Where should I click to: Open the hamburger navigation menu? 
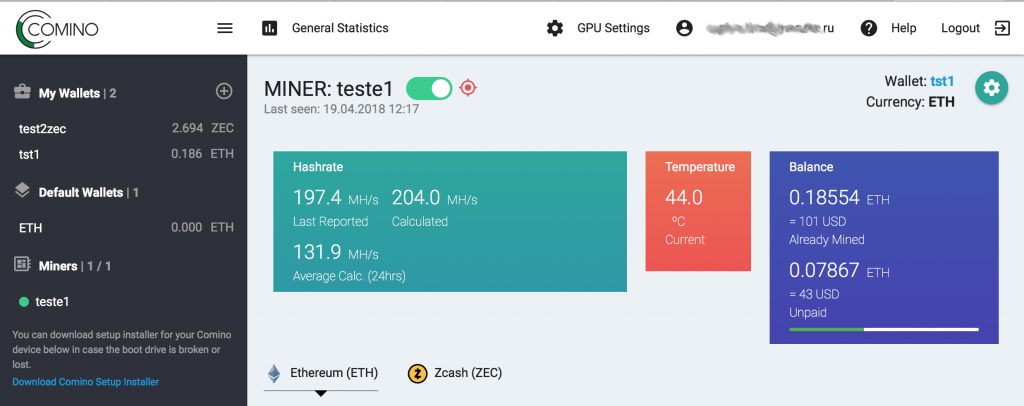click(225, 28)
